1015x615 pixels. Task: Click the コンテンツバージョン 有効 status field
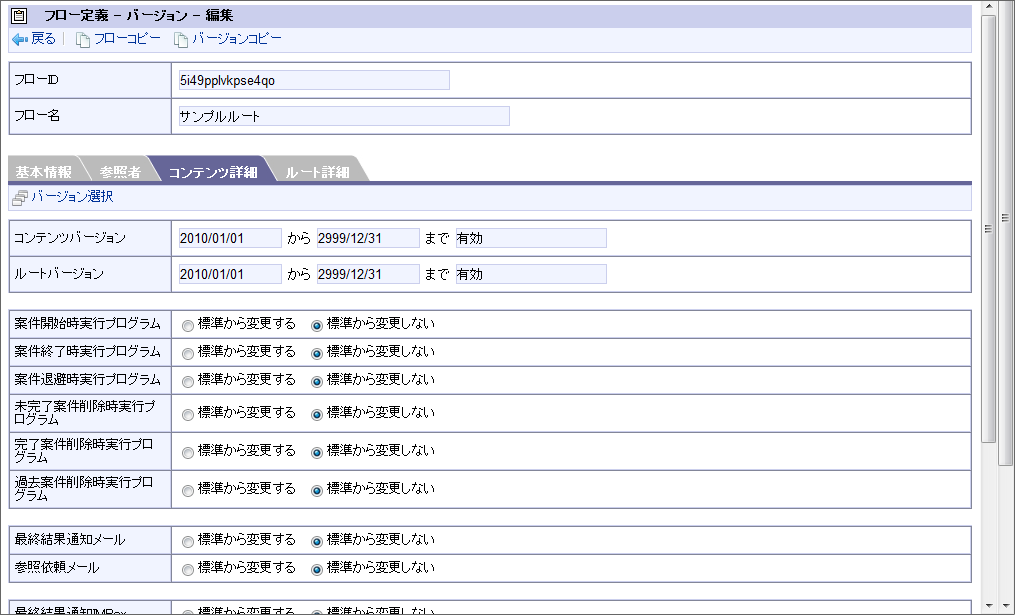pyautogui.click(x=531, y=238)
